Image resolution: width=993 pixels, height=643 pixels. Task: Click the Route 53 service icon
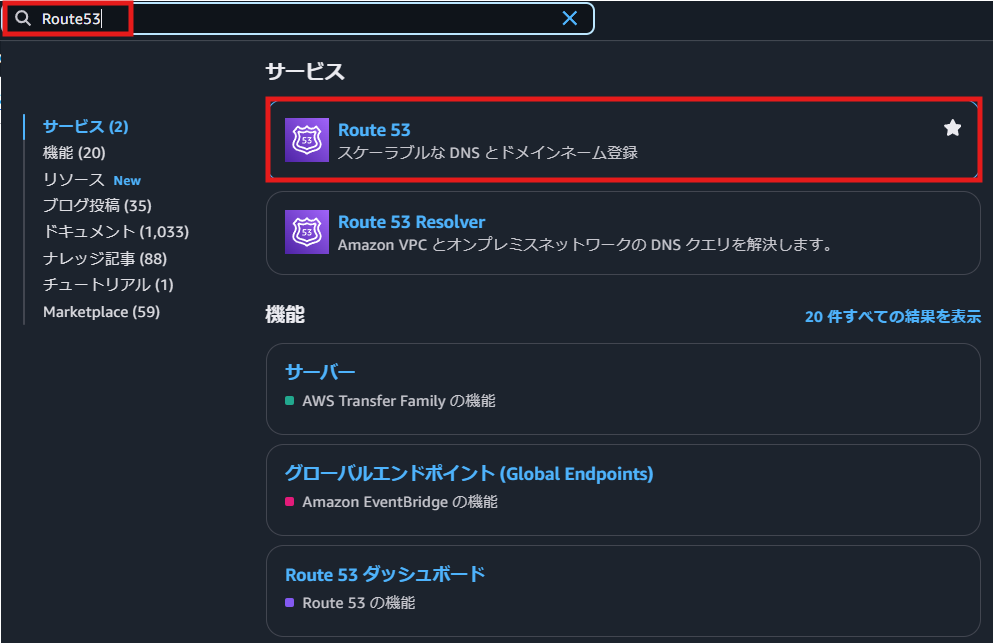coord(306,140)
